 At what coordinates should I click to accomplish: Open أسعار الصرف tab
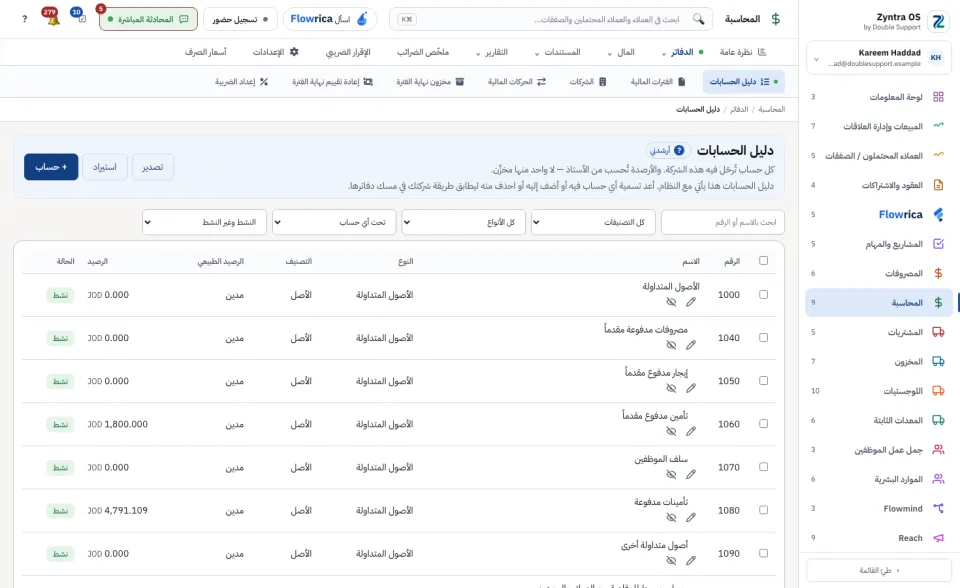206,52
